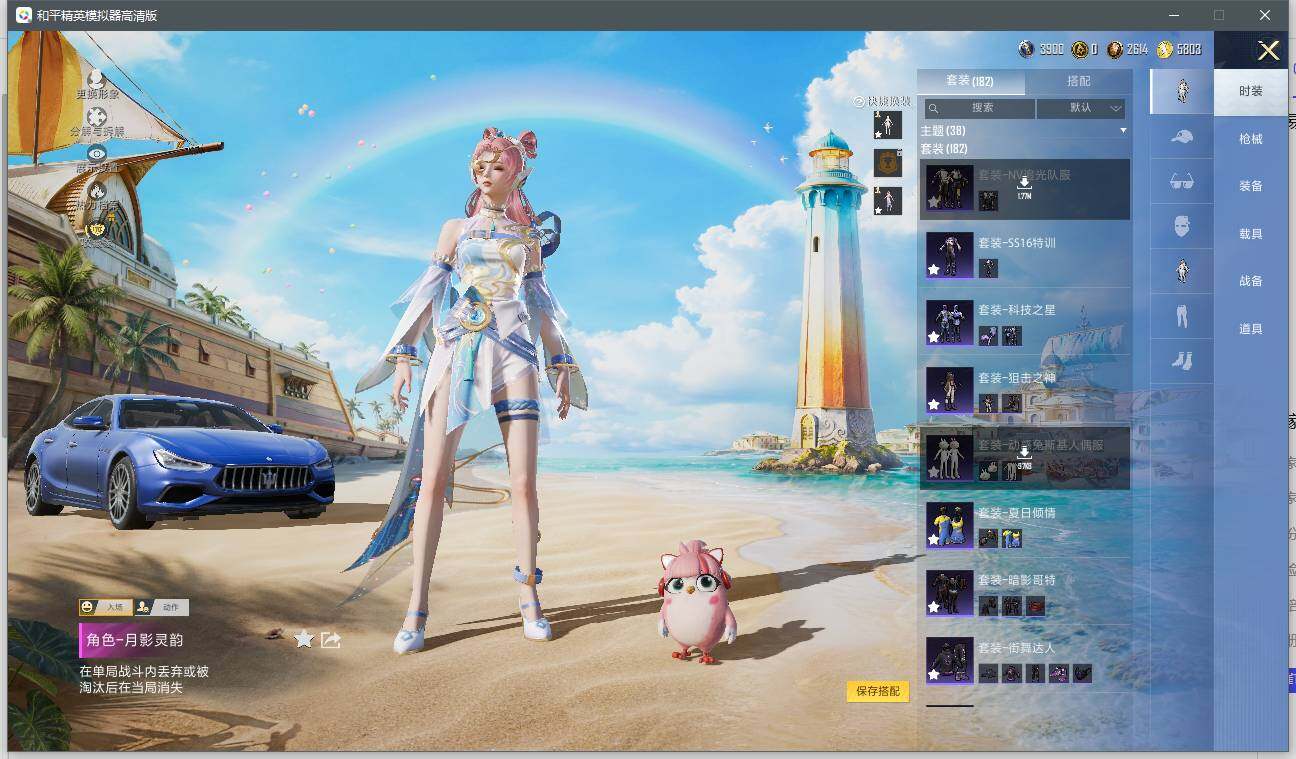Minimize the 和平精英模拟器 window
Image resolution: width=1296 pixels, height=759 pixels.
click(1173, 15)
